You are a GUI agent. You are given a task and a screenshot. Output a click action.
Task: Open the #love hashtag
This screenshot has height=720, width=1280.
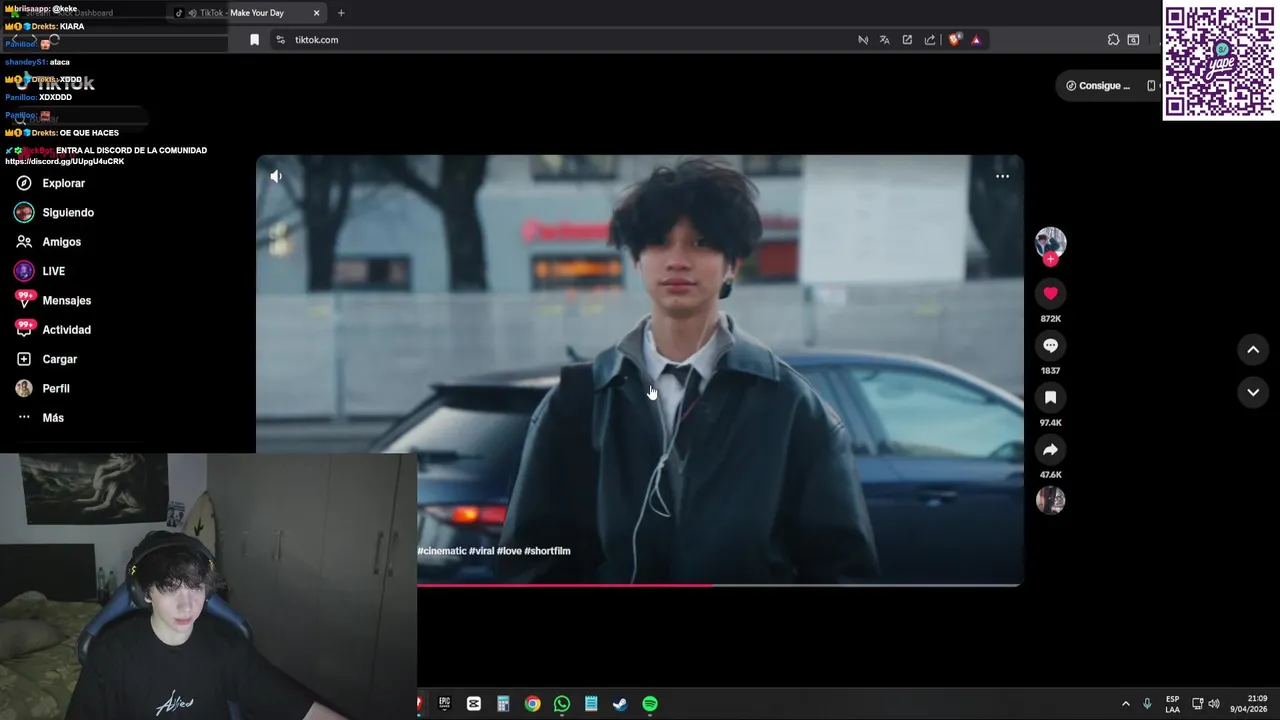(509, 551)
